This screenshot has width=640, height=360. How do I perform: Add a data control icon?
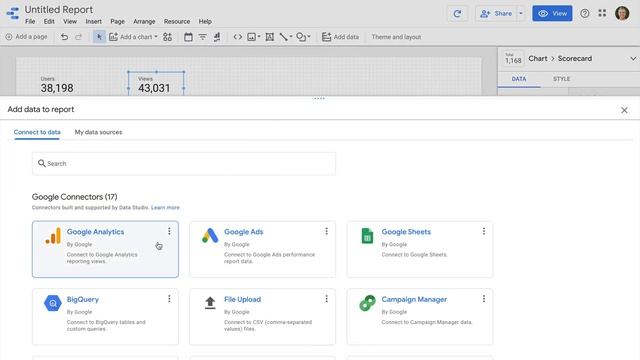[217, 37]
